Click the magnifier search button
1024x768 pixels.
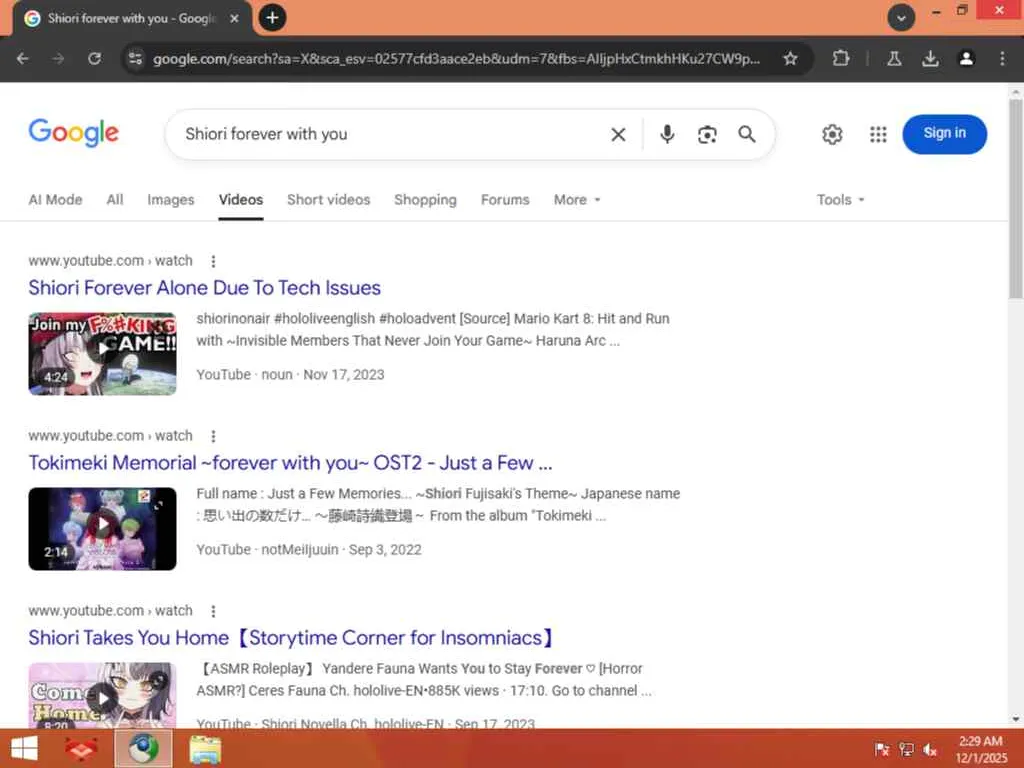click(x=747, y=135)
